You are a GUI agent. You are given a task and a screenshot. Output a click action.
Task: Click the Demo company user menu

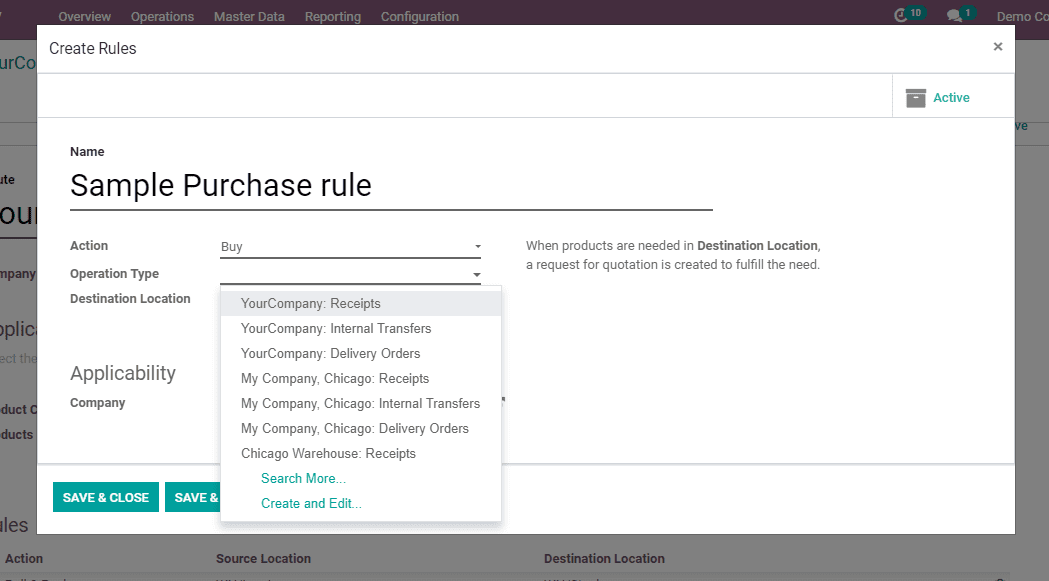[1022, 17]
